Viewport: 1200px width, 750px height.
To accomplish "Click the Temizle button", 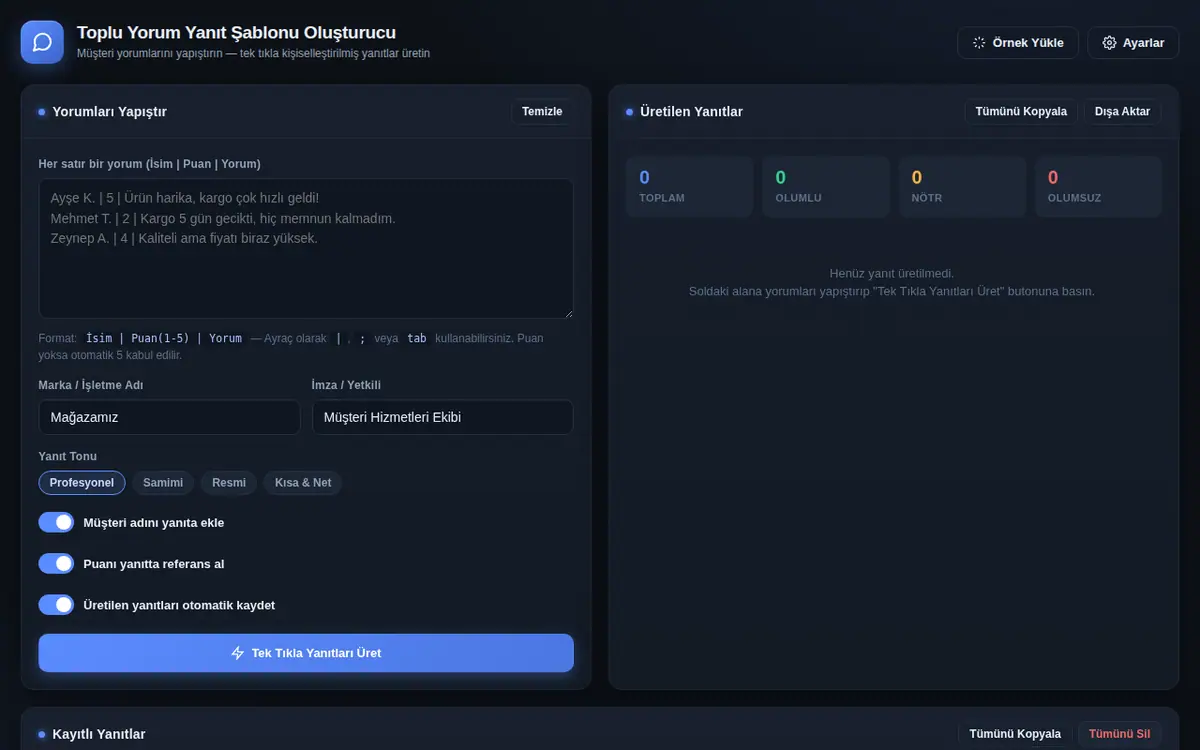I will click(542, 112).
